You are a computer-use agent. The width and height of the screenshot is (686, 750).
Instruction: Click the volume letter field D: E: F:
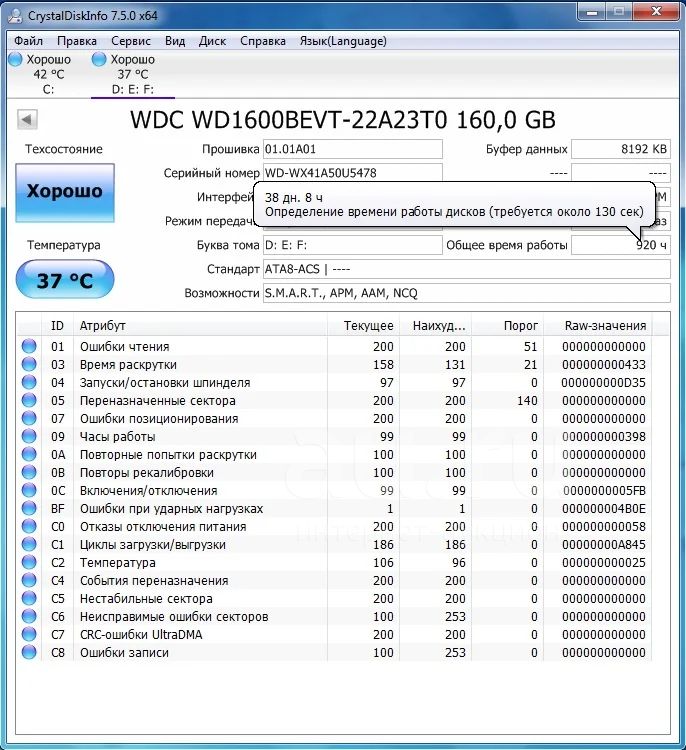tap(353, 245)
